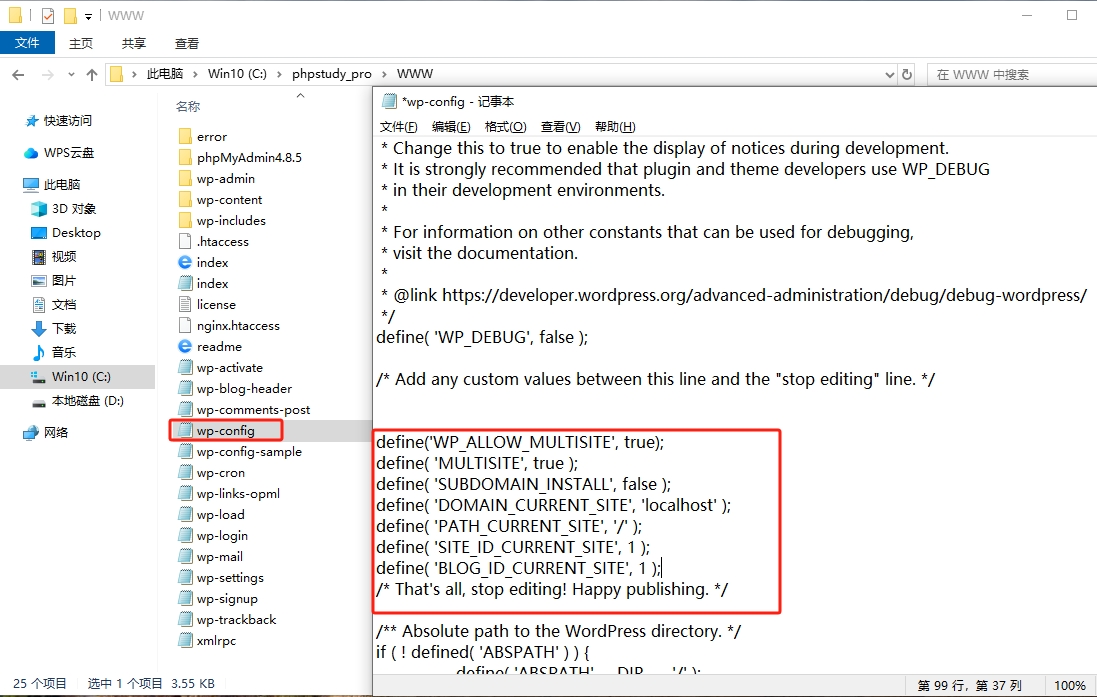Select the wp-load file icon
1097x697 pixels.
185,514
